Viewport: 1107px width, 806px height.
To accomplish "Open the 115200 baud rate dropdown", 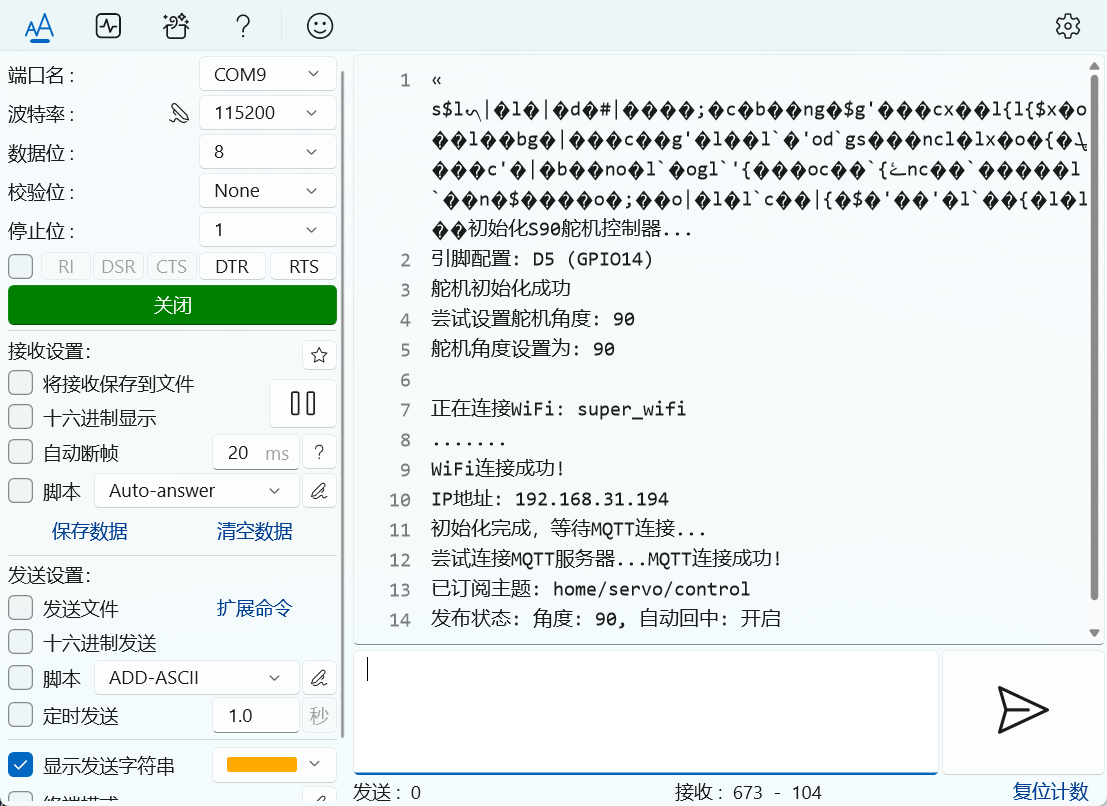I will click(x=268, y=113).
